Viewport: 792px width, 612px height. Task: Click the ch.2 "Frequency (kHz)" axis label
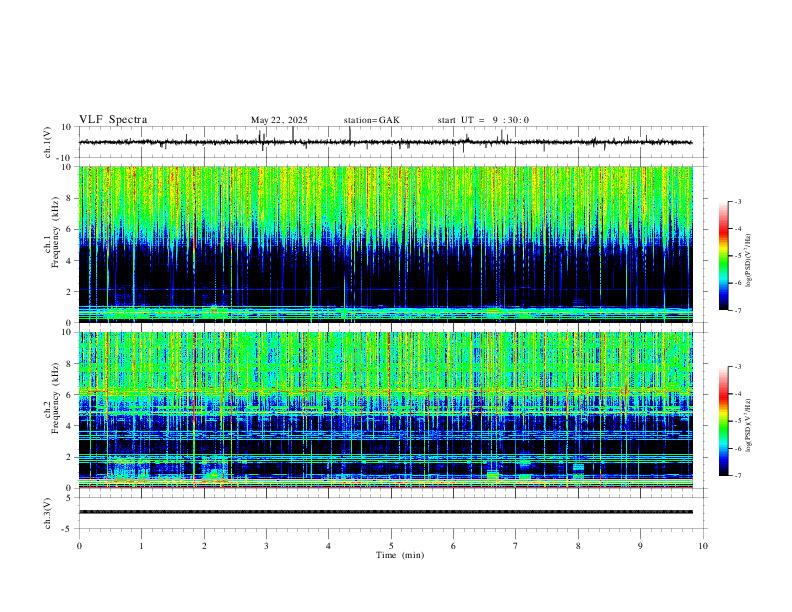56,398
